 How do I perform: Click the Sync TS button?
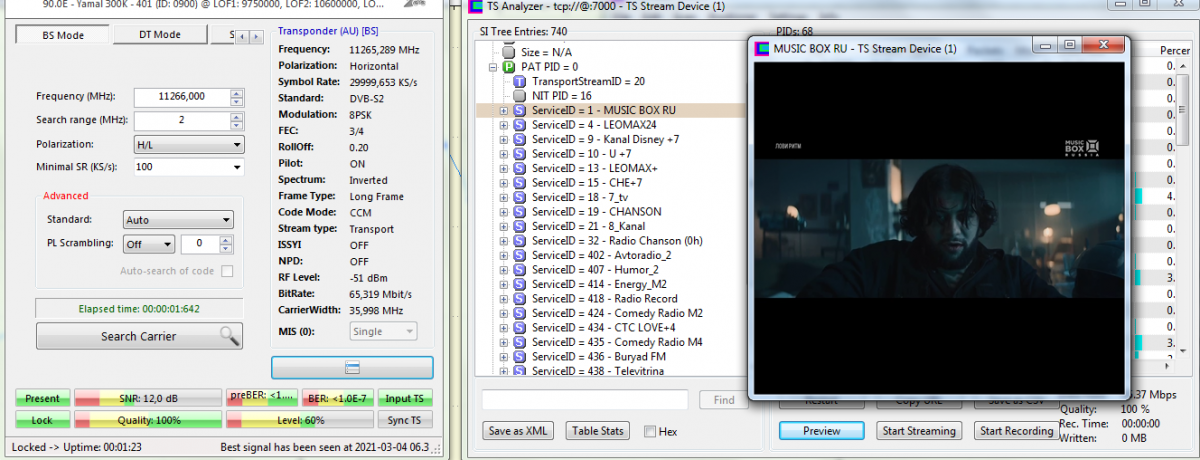coord(405,420)
